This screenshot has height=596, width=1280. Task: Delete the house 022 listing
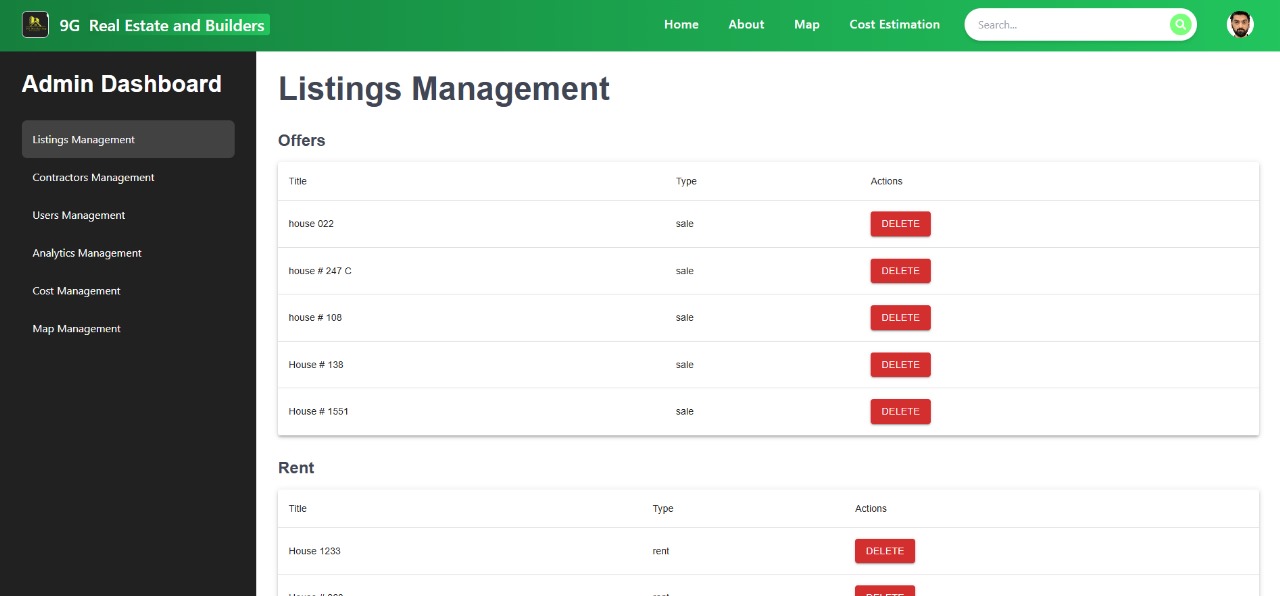point(900,224)
